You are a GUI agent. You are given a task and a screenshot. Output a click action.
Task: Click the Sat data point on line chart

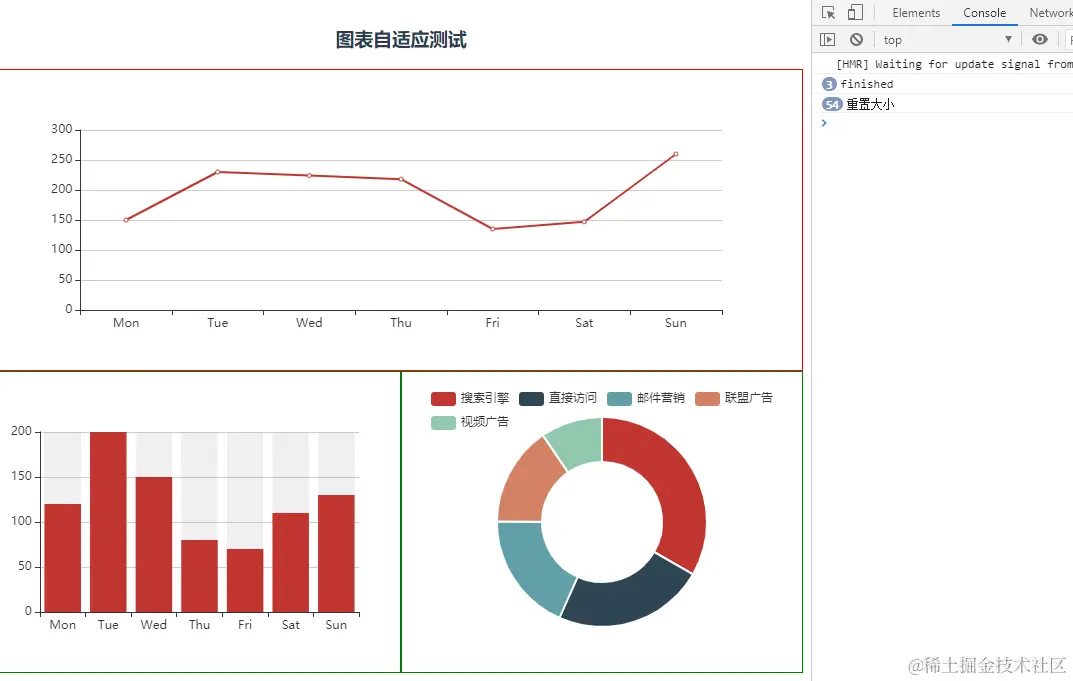coord(584,222)
